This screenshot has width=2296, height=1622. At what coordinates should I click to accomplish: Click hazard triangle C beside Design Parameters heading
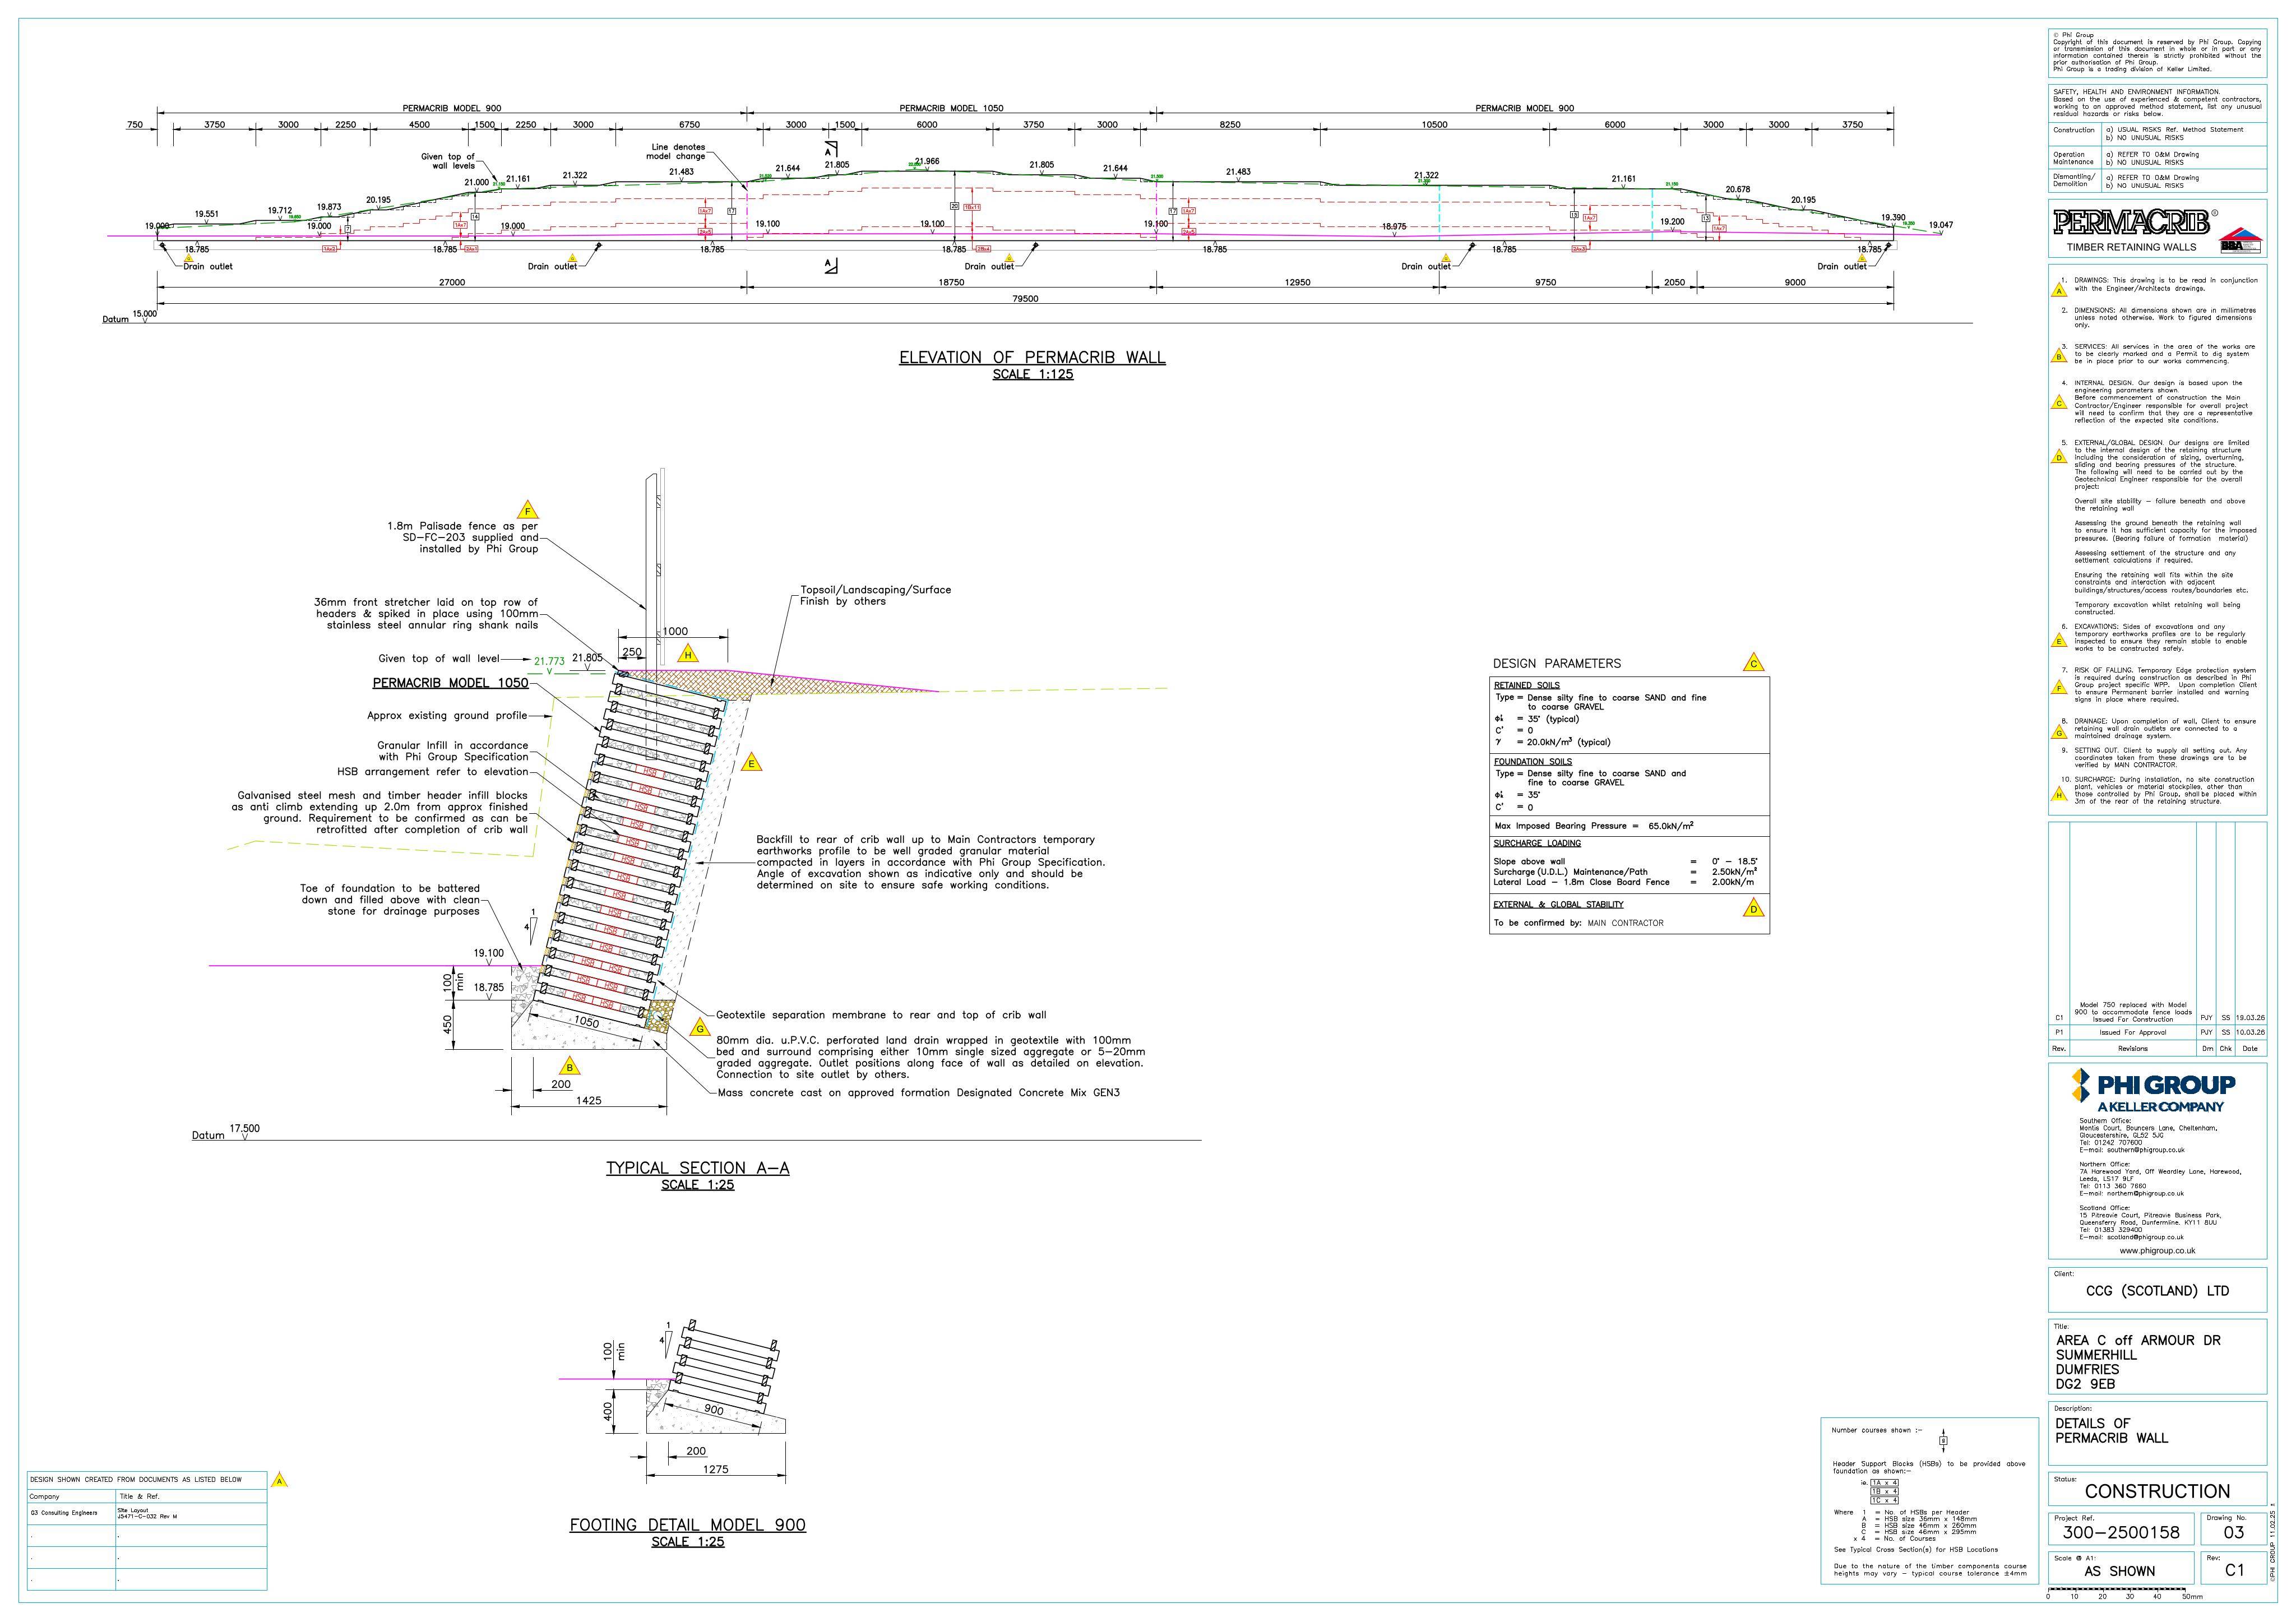pos(1753,662)
